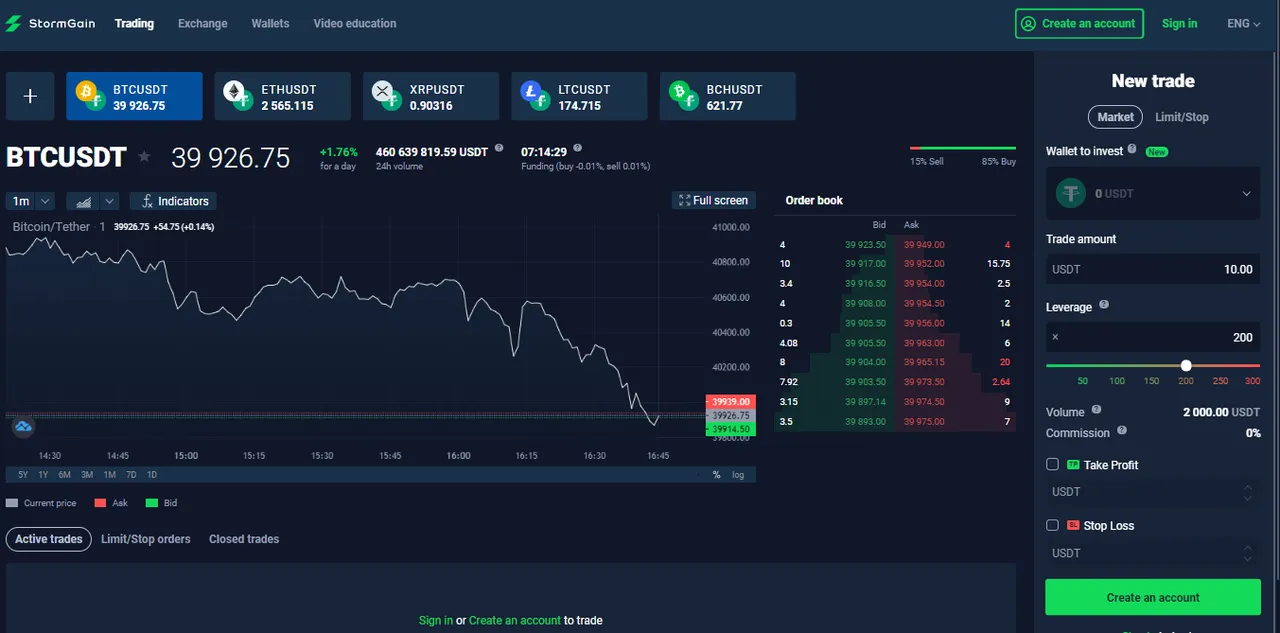Click the Stop Loss SL badge
The height and width of the screenshot is (633, 1280).
(x=1073, y=525)
